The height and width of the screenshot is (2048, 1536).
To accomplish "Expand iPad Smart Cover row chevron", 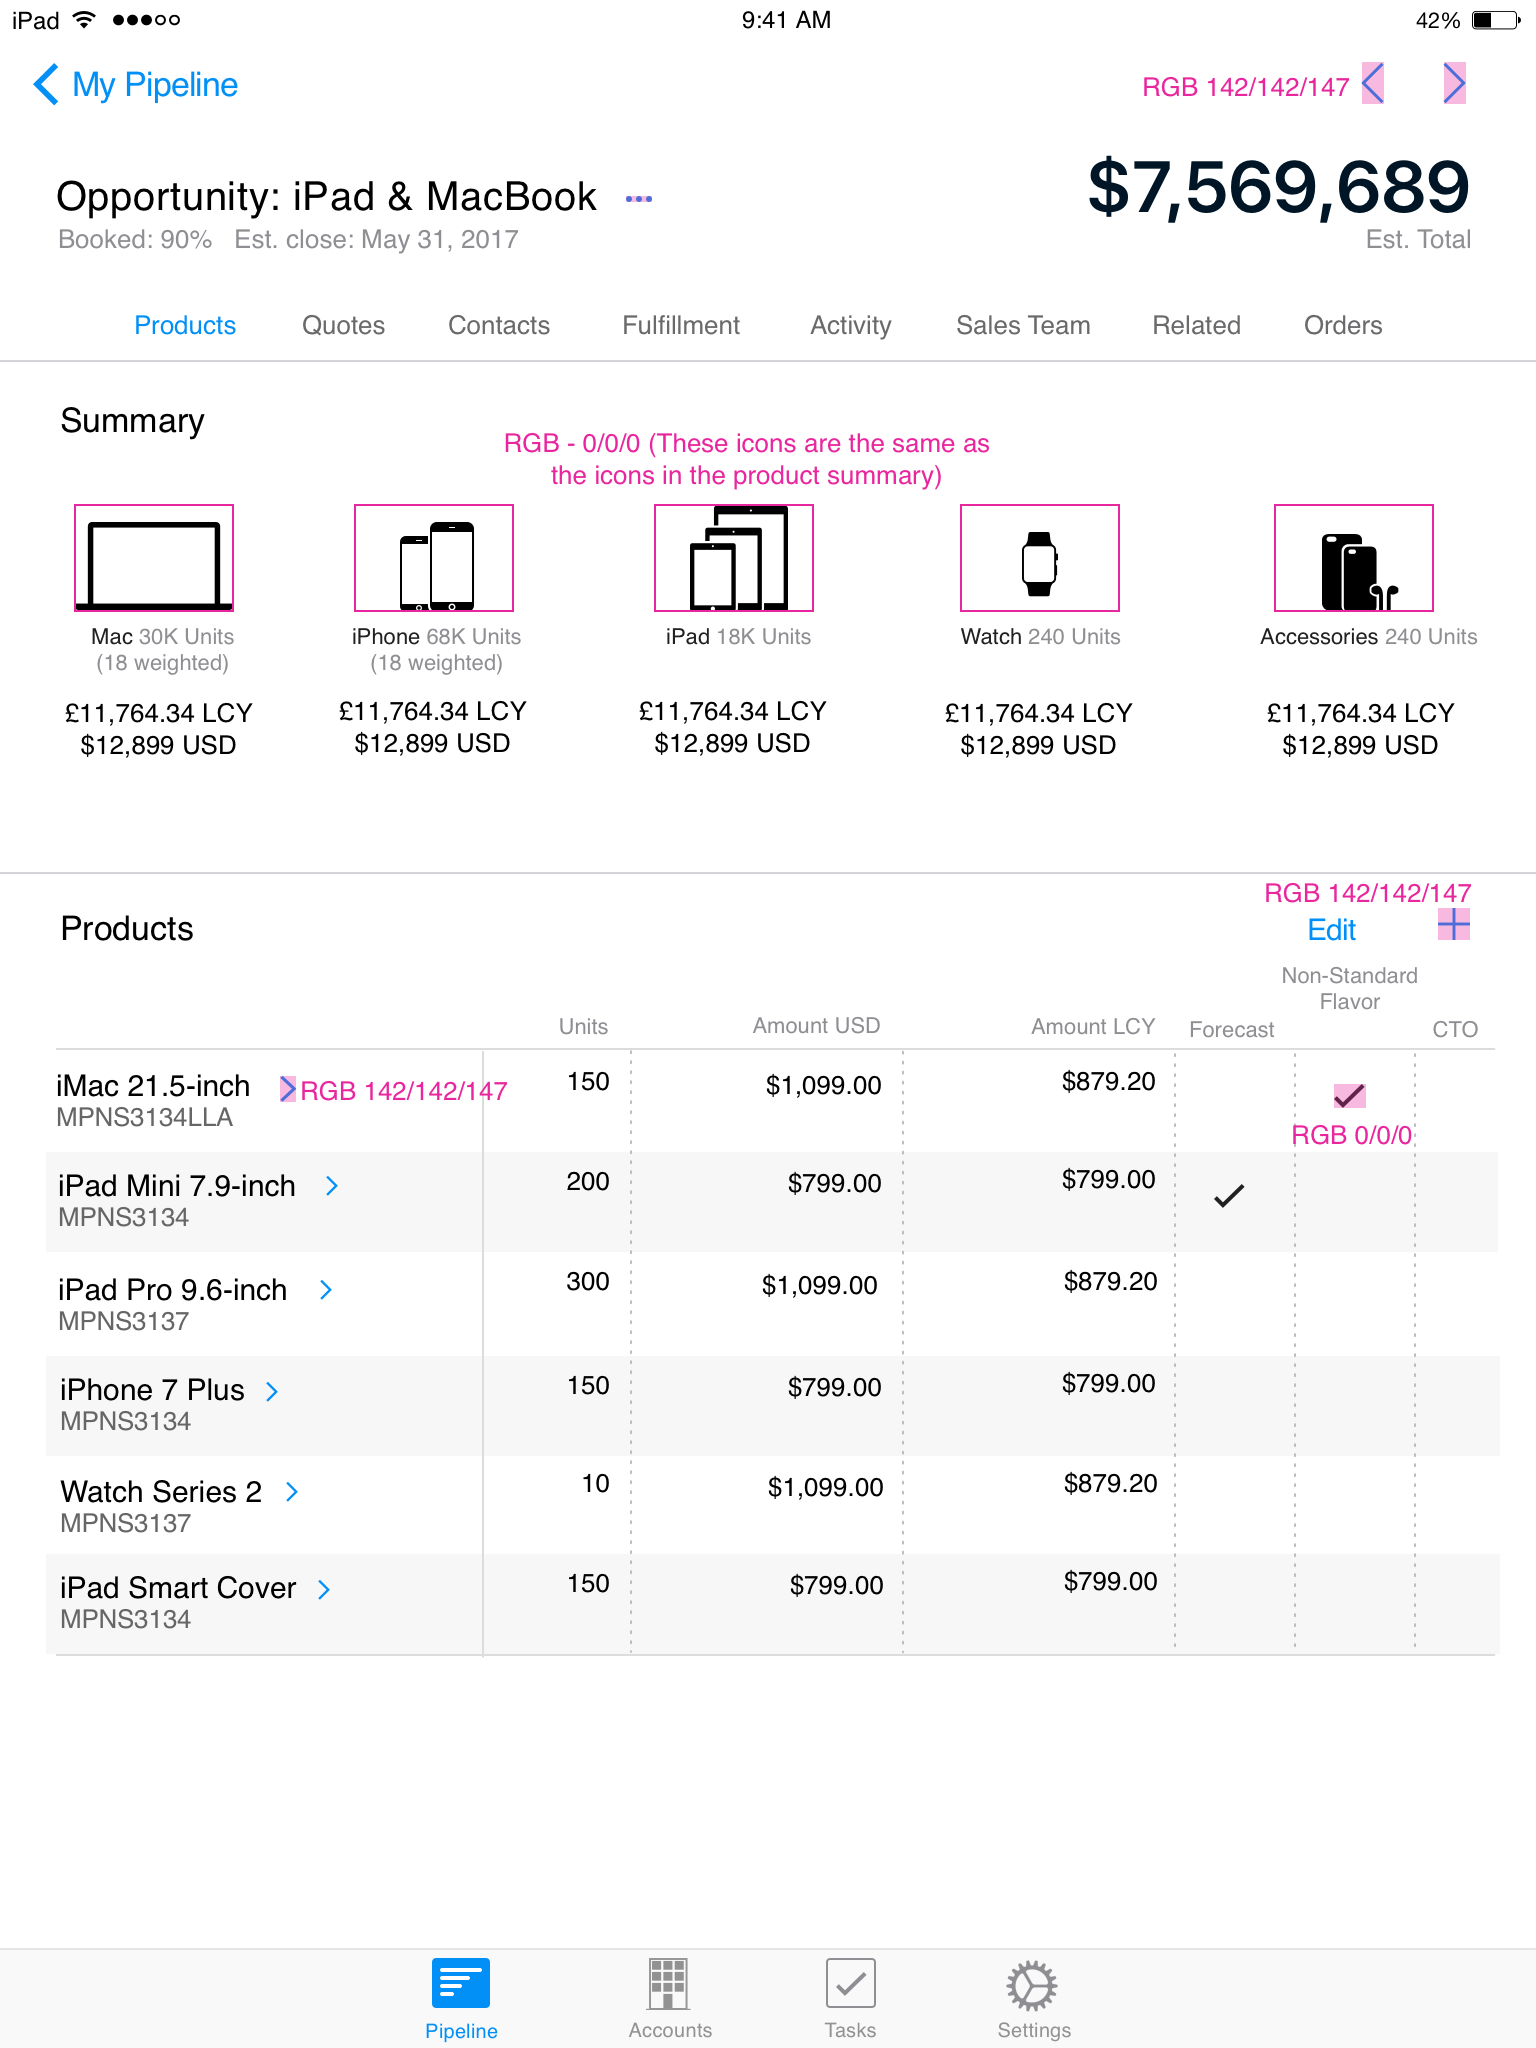I will (323, 1589).
